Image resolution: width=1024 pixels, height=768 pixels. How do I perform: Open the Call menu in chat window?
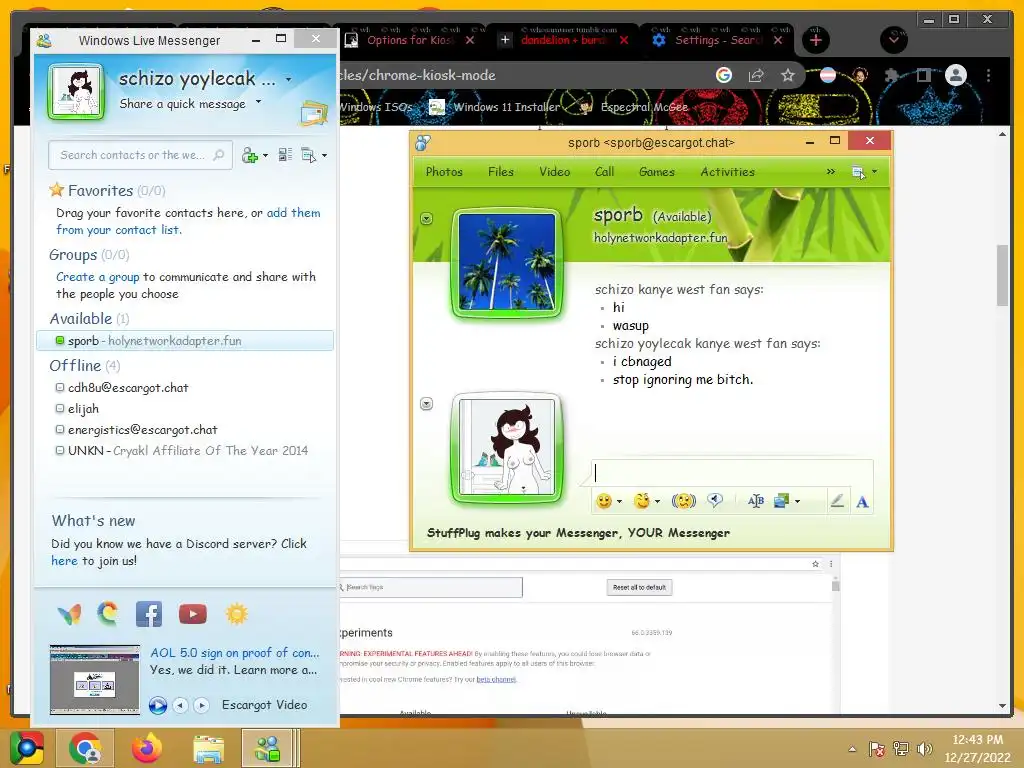pos(605,172)
